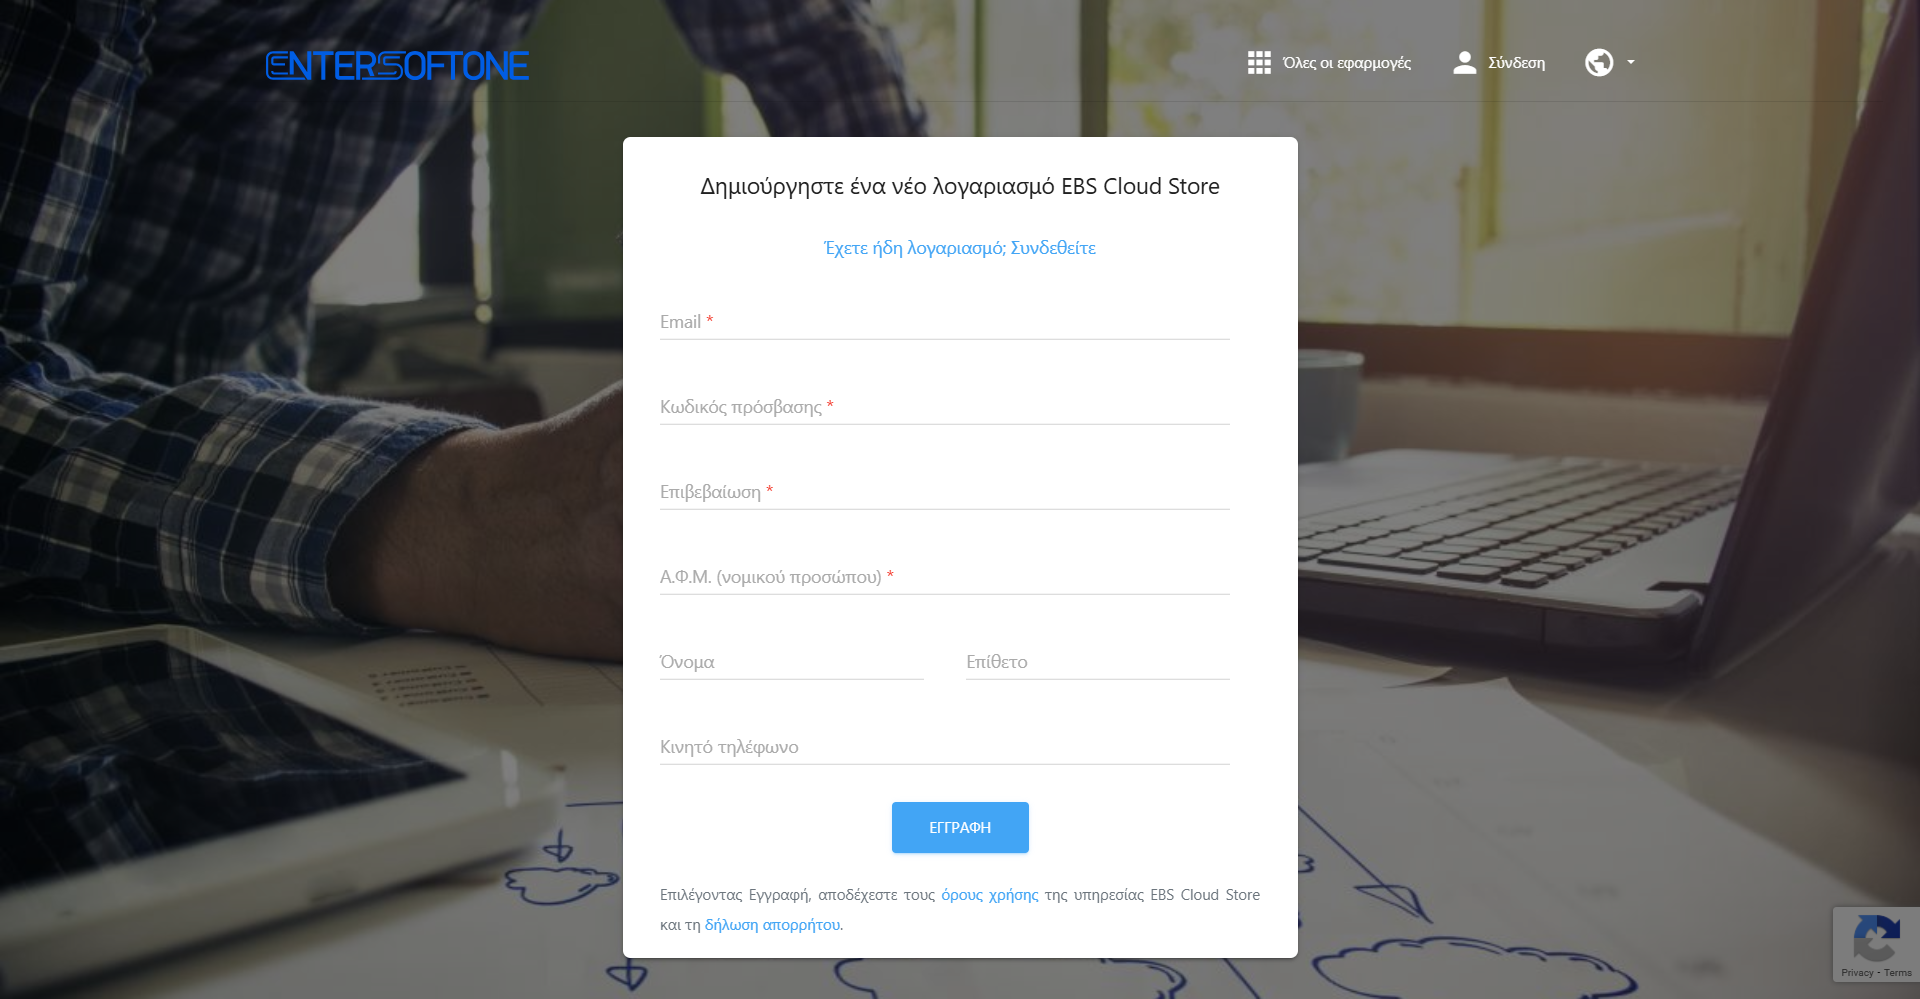
Task: Click the 'Επίθετο' last name field
Action: point(1098,662)
